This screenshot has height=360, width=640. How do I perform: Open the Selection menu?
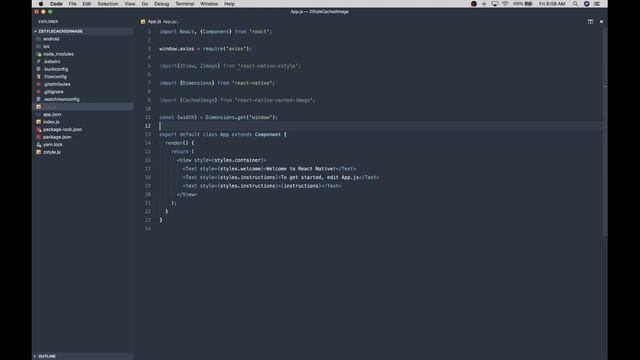pos(107,4)
